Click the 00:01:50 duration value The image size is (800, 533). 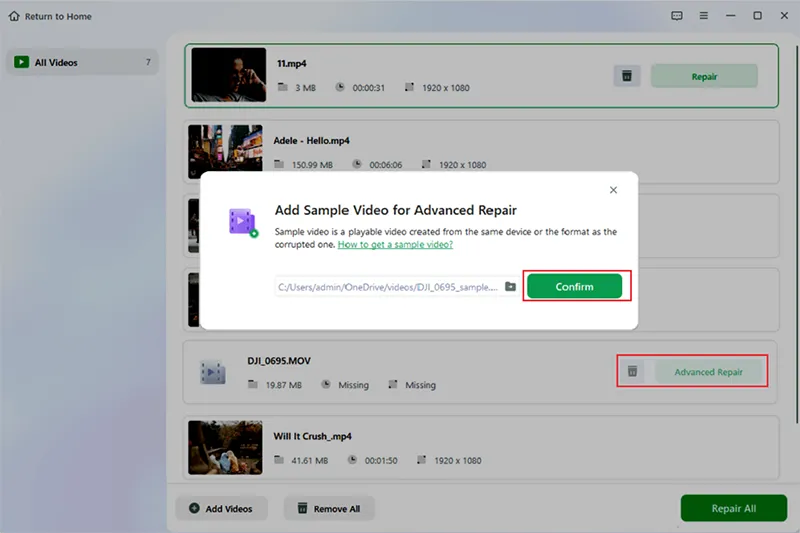click(x=381, y=461)
